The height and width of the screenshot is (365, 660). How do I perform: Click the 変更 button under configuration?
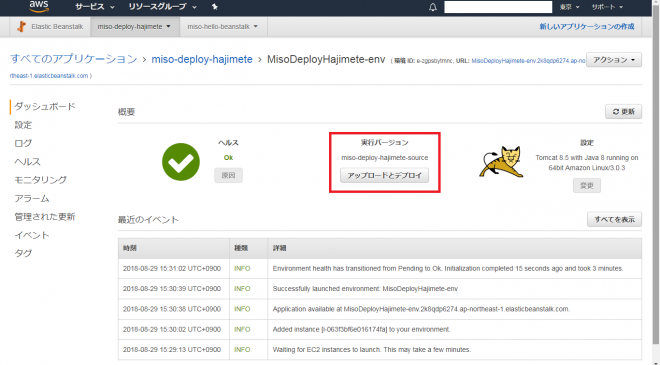(x=587, y=185)
